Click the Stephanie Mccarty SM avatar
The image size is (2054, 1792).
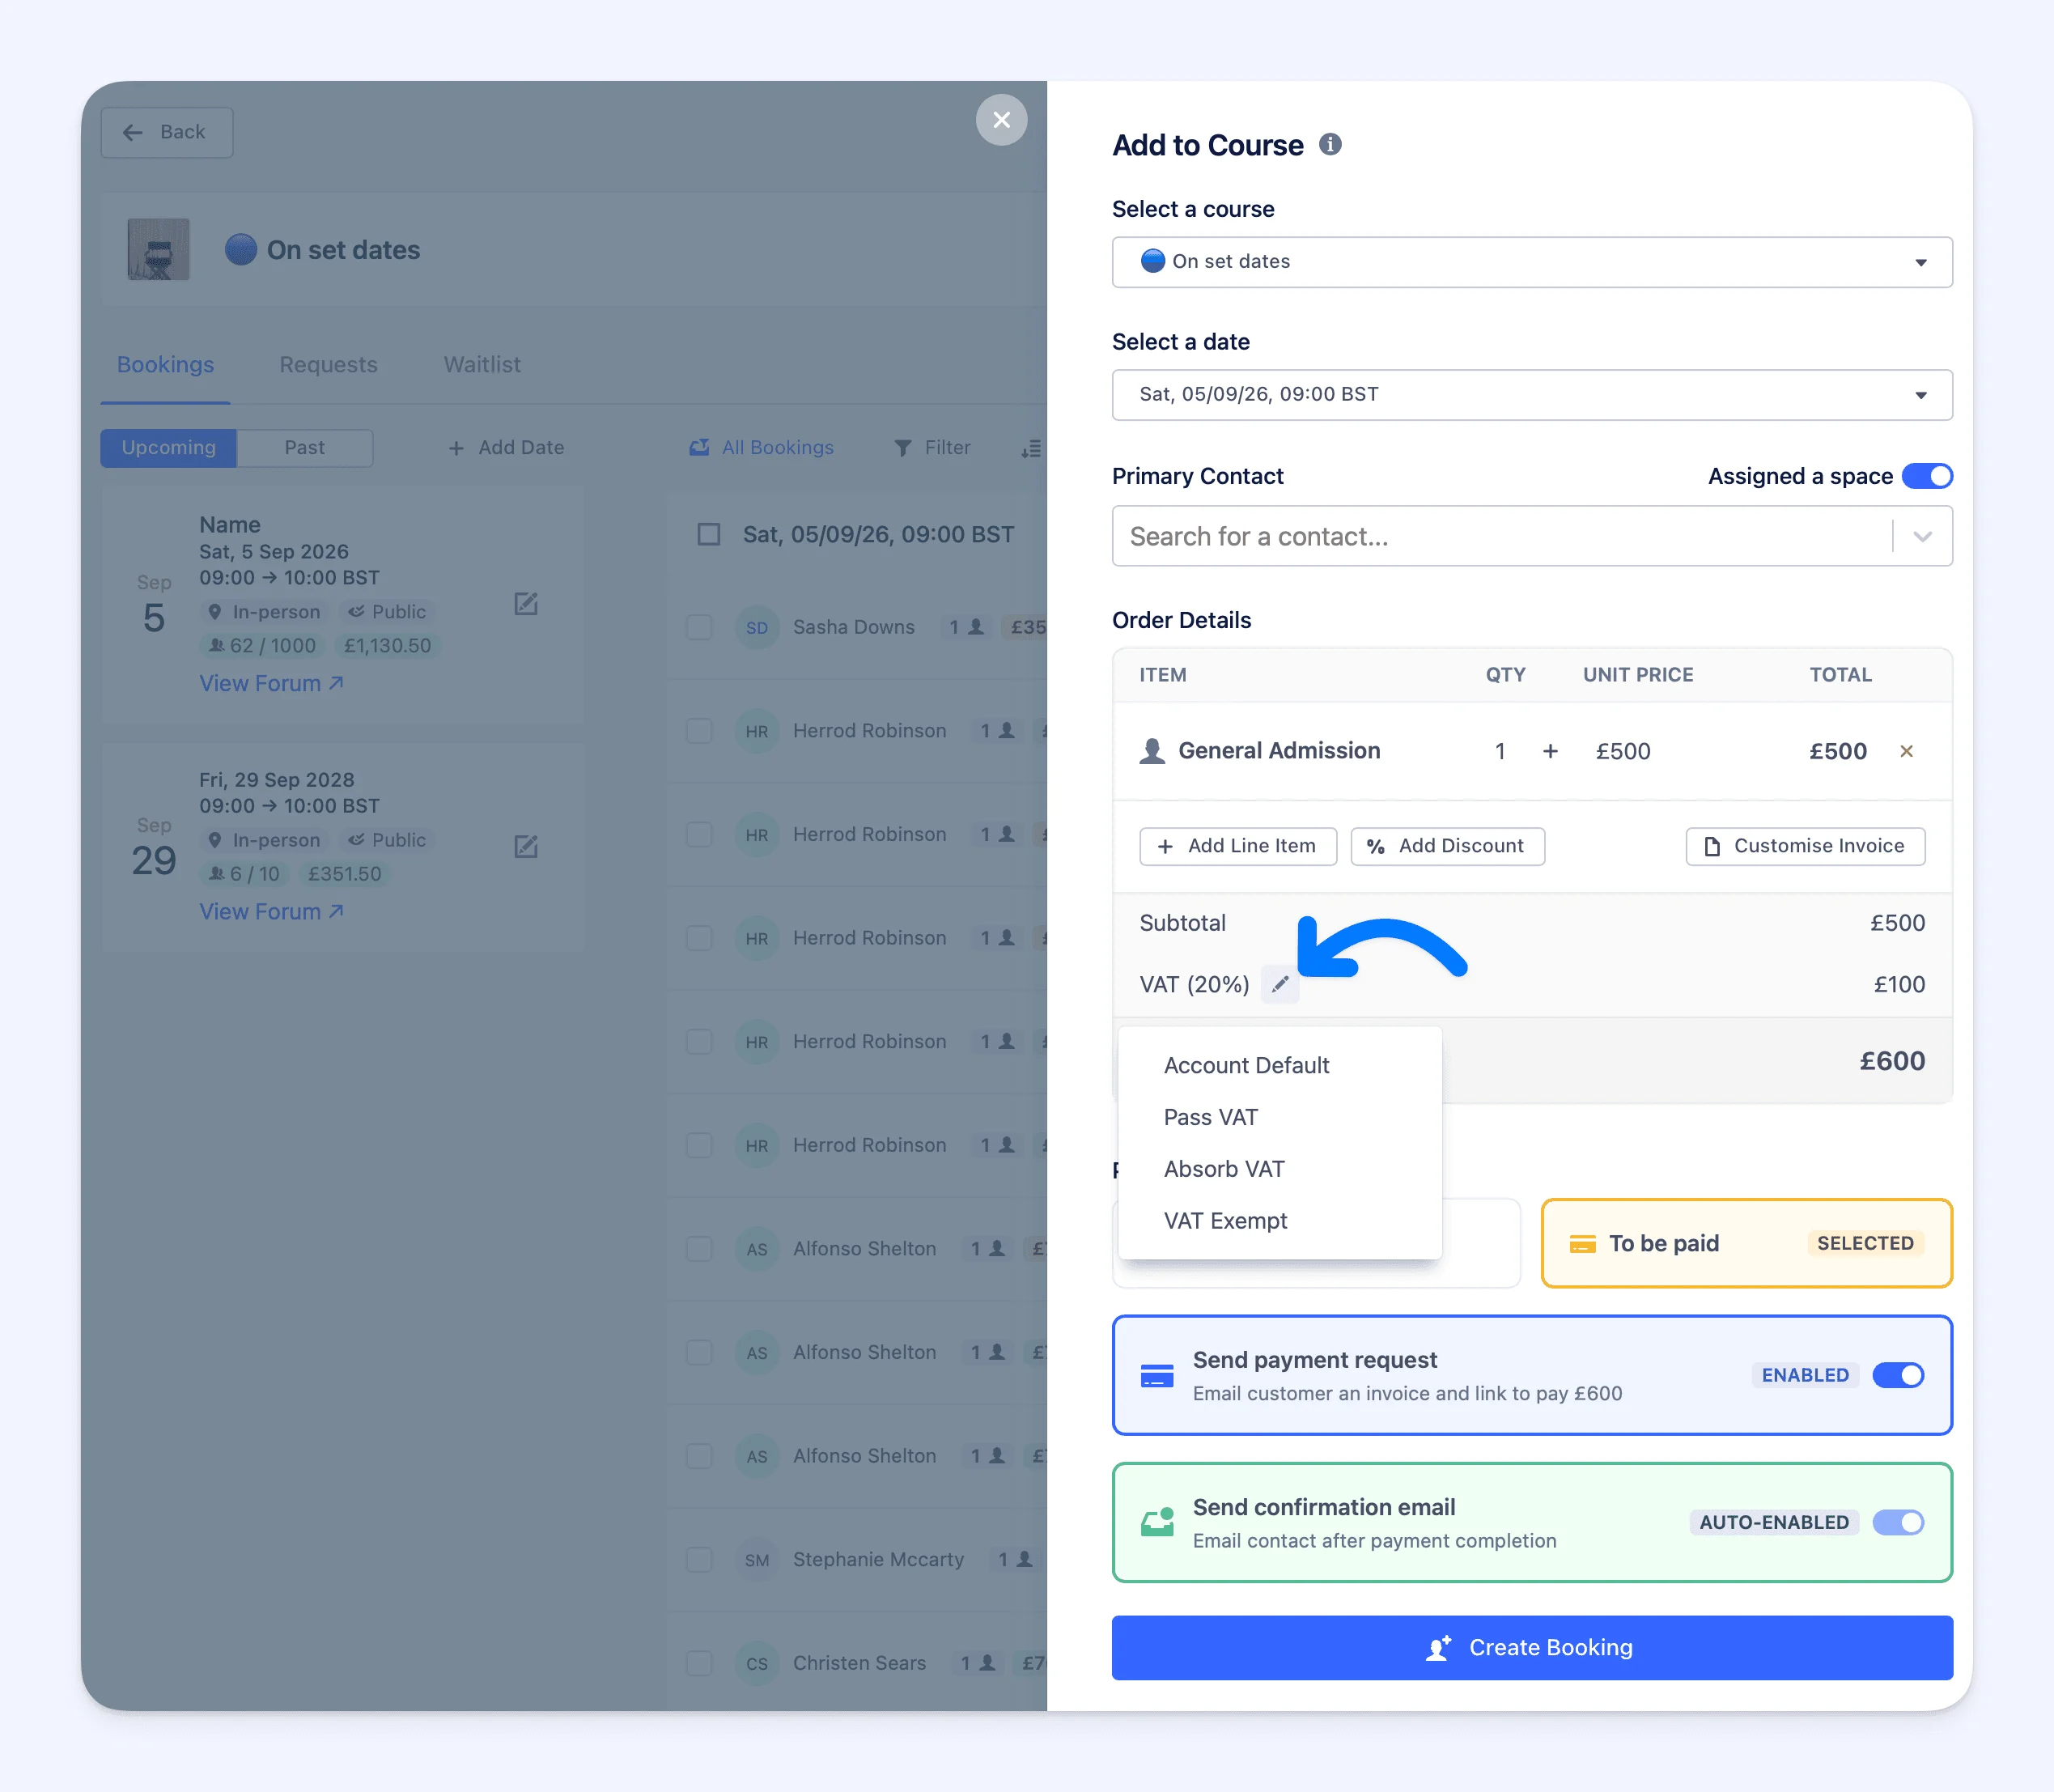pos(757,1560)
